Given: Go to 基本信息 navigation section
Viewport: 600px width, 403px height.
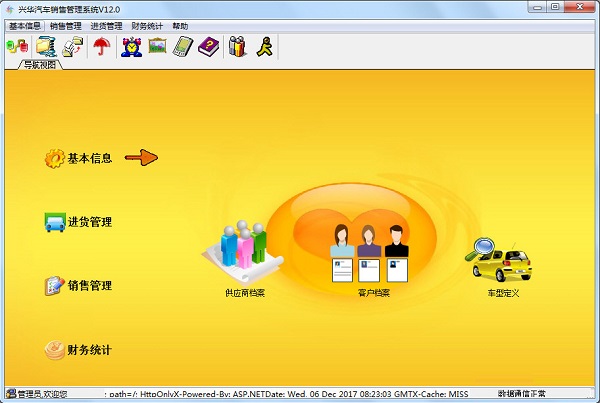Looking at the screenshot, I should coord(90,158).
